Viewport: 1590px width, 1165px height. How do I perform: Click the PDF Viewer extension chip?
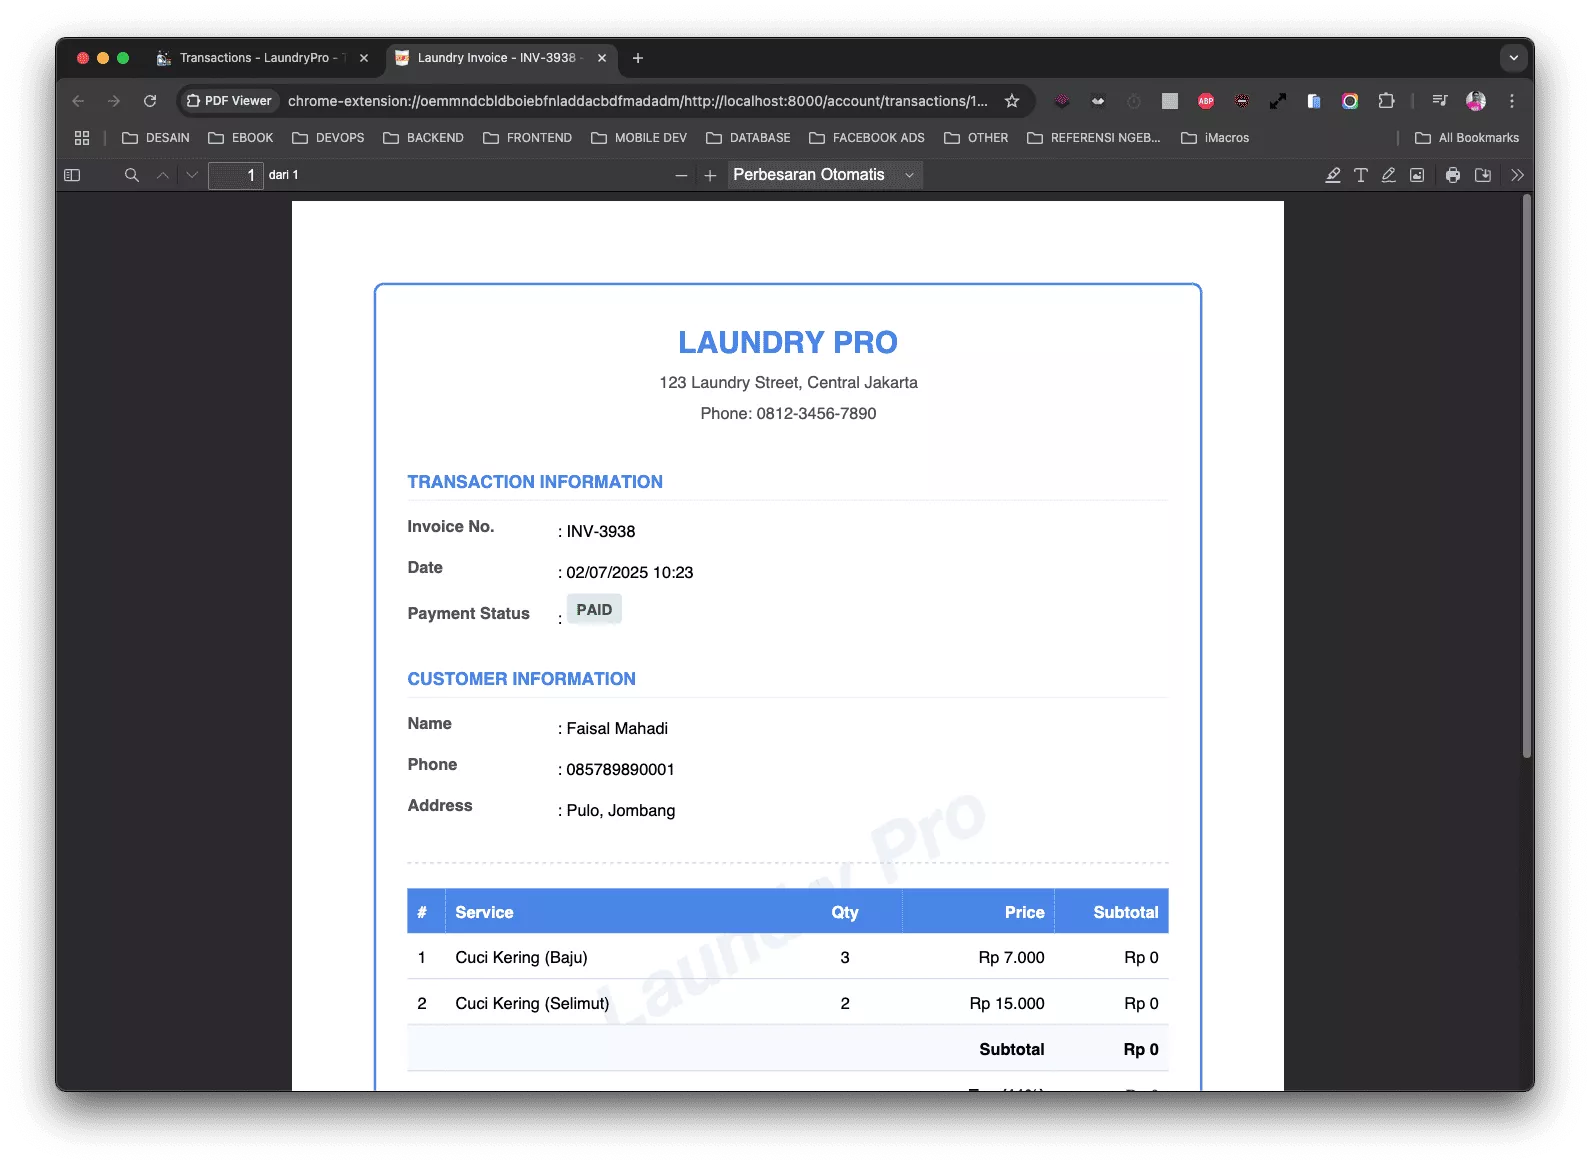coord(229,101)
